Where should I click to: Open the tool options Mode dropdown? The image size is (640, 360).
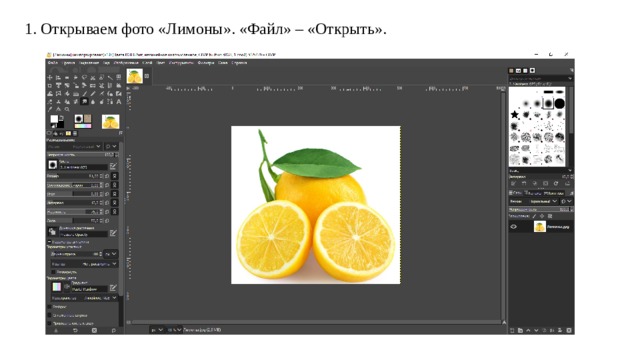[x=75, y=147]
